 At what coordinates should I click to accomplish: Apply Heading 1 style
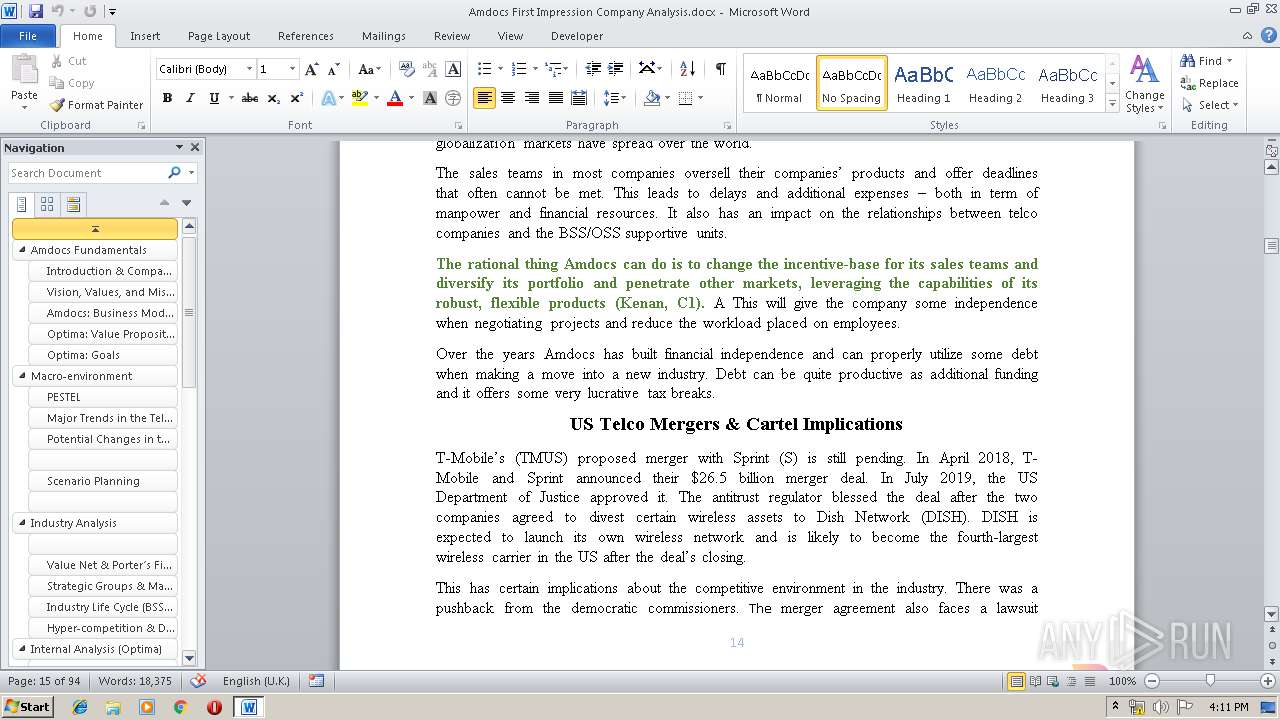pos(924,82)
